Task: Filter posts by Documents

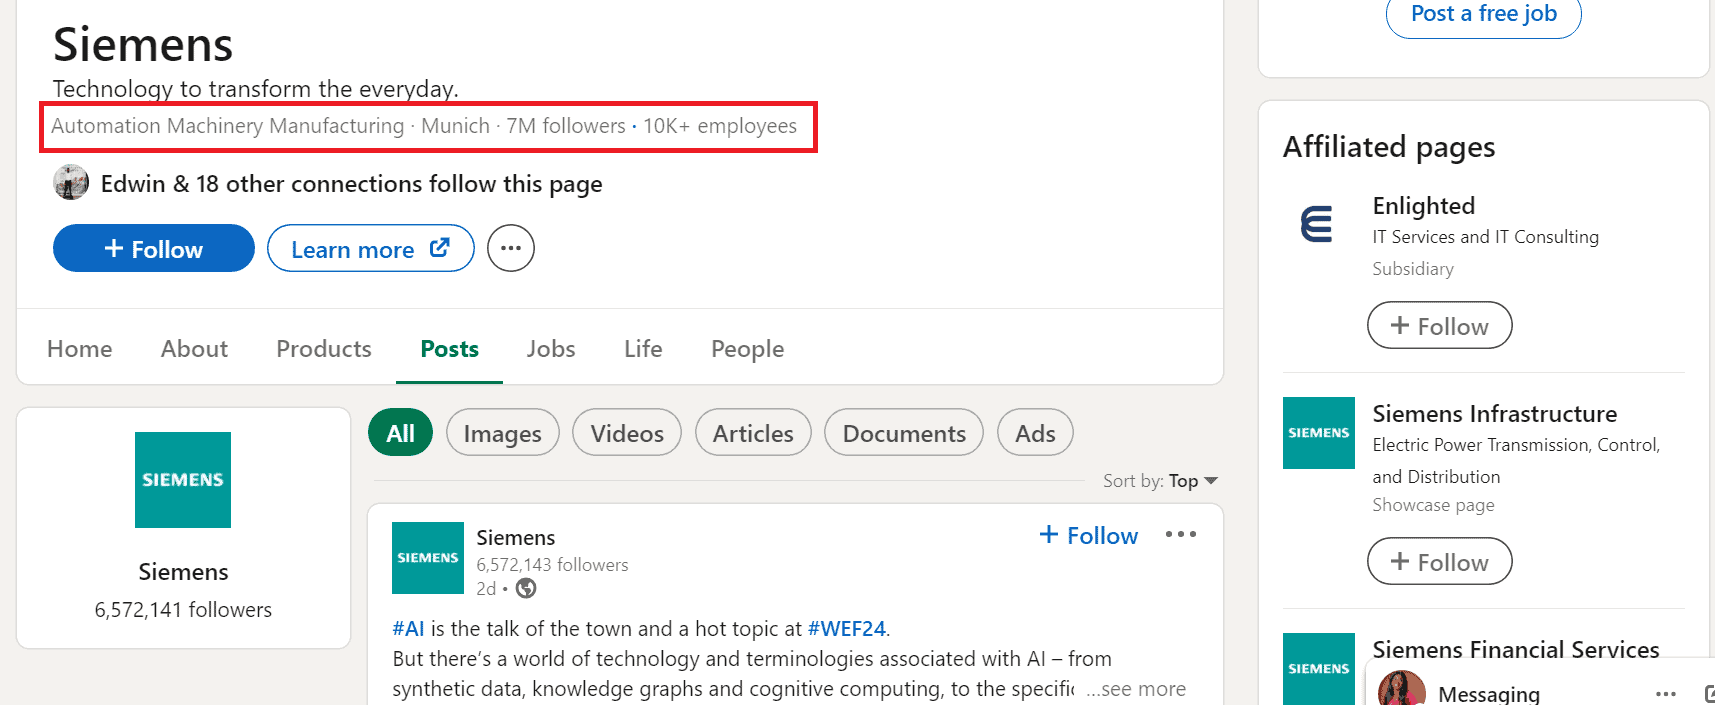Action: click(x=904, y=432)
